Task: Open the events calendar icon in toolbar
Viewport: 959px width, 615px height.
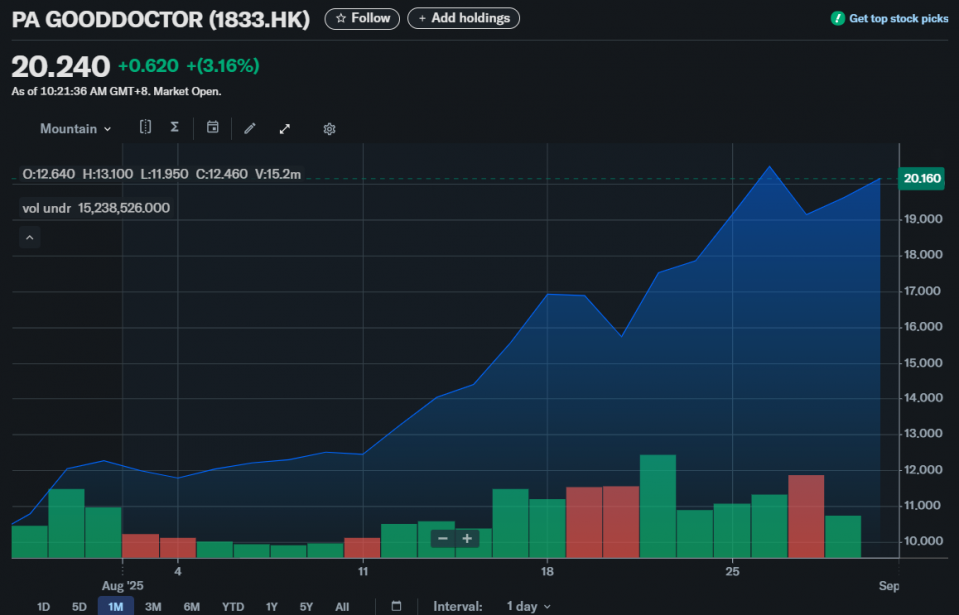Action: coord(212,127)
